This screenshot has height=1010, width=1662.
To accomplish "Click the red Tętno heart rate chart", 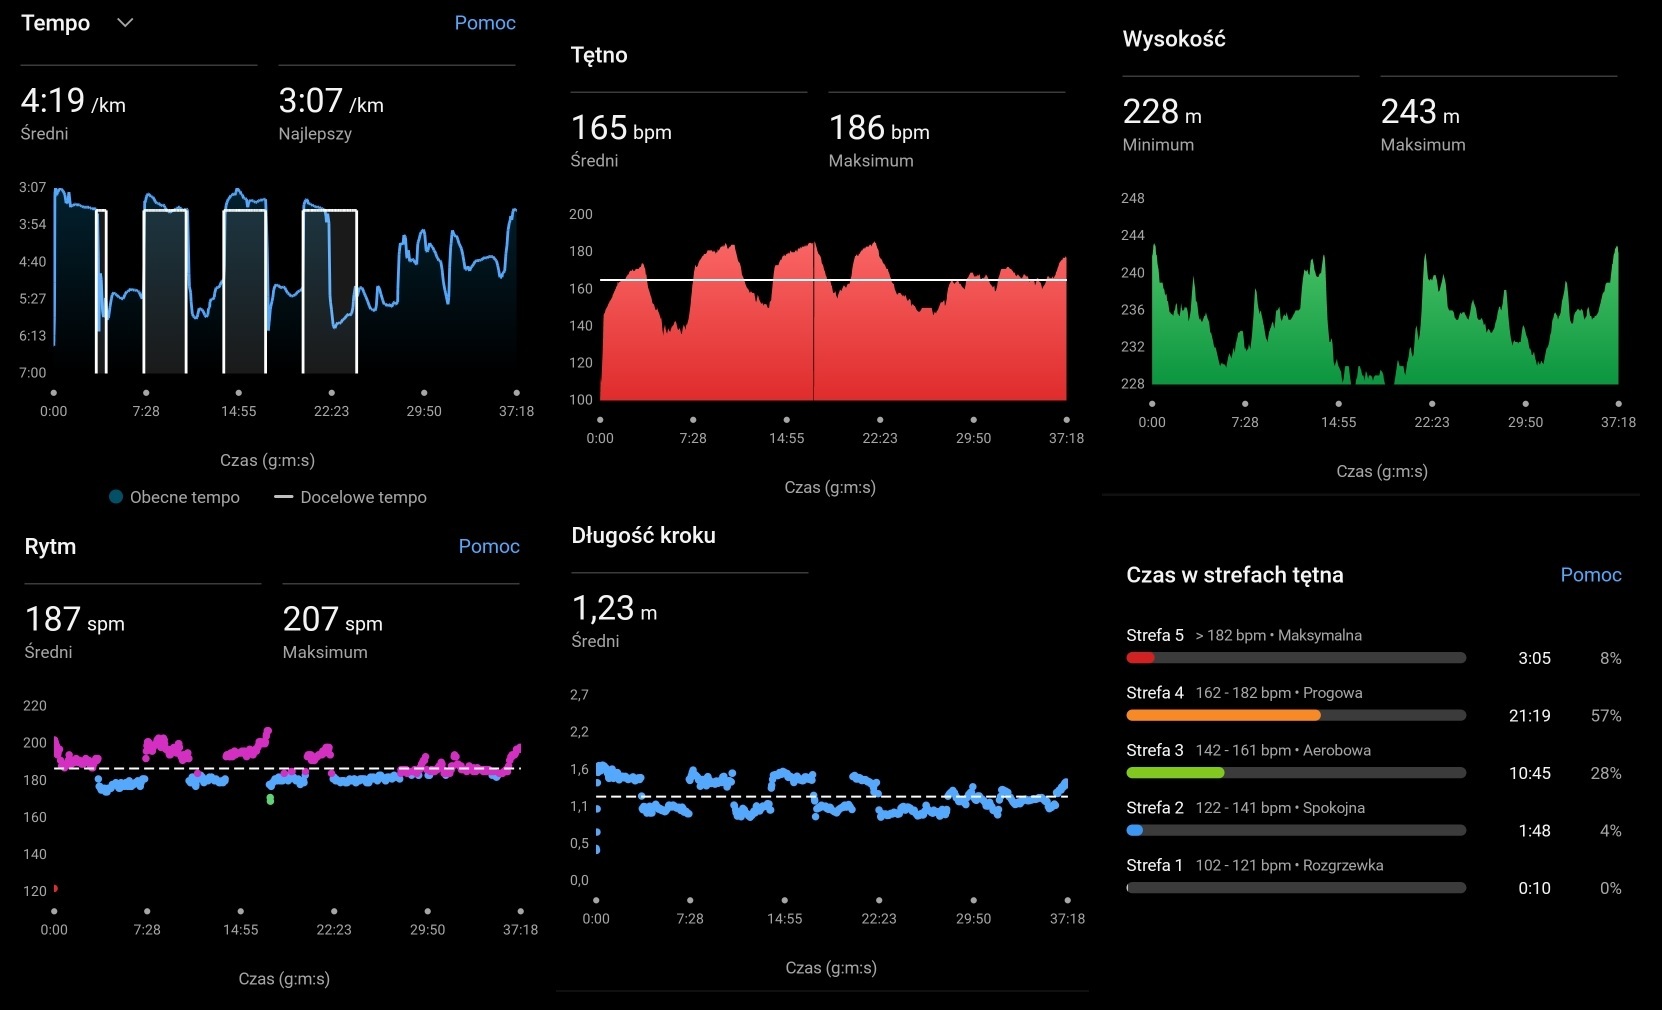I will (x=832, y=330).
